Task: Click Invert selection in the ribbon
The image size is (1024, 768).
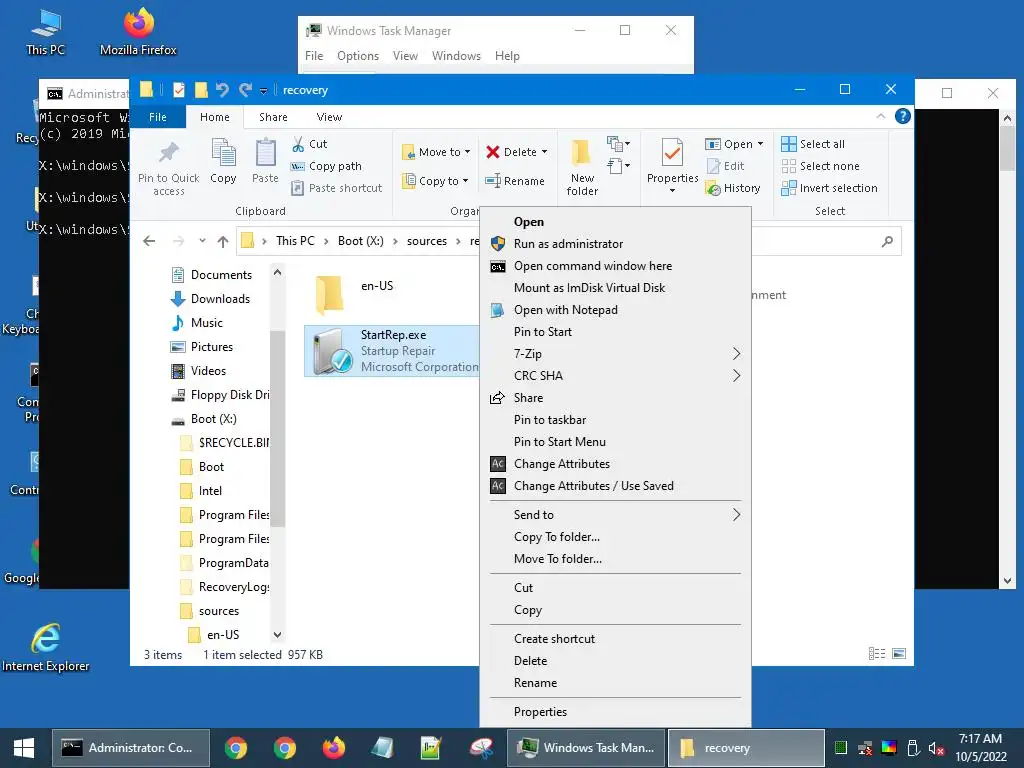Action: point(829,188)
